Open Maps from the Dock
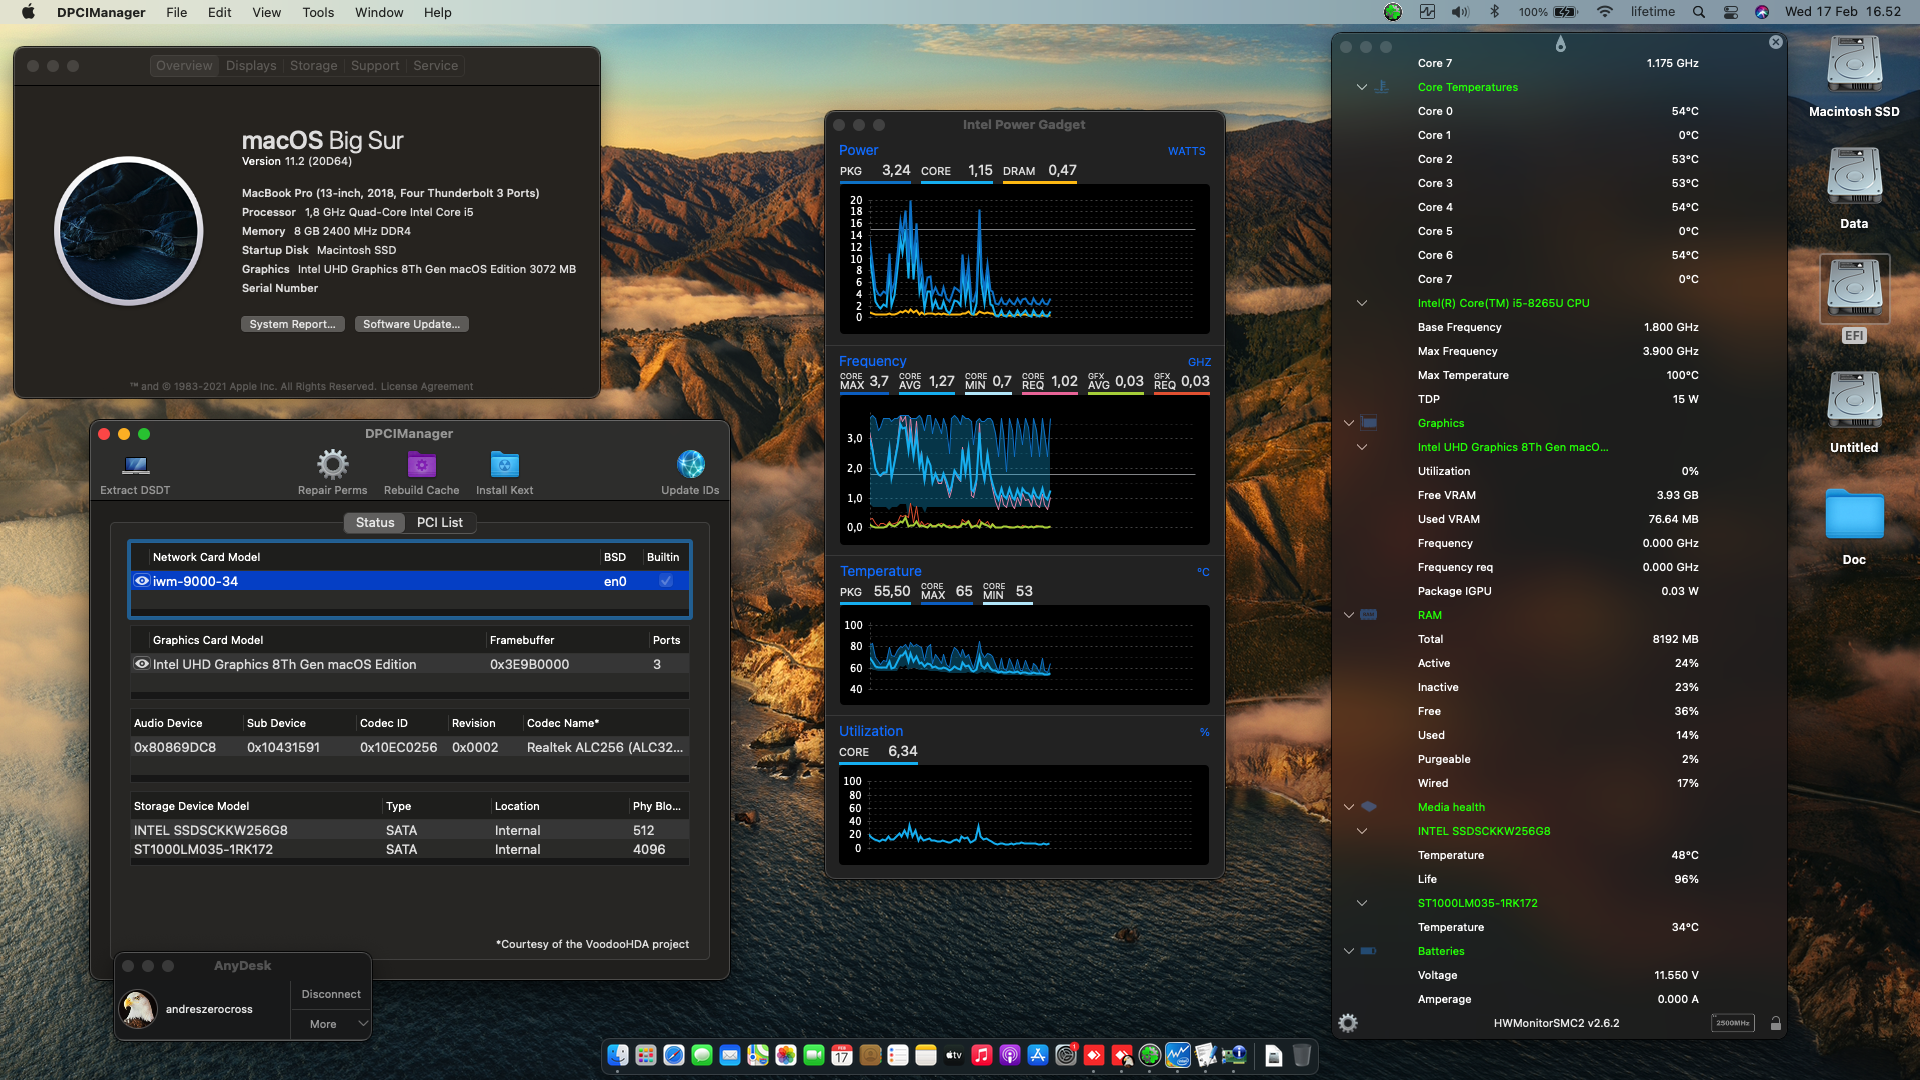Screen dimensions: 1920x1080 point(758,1055)
